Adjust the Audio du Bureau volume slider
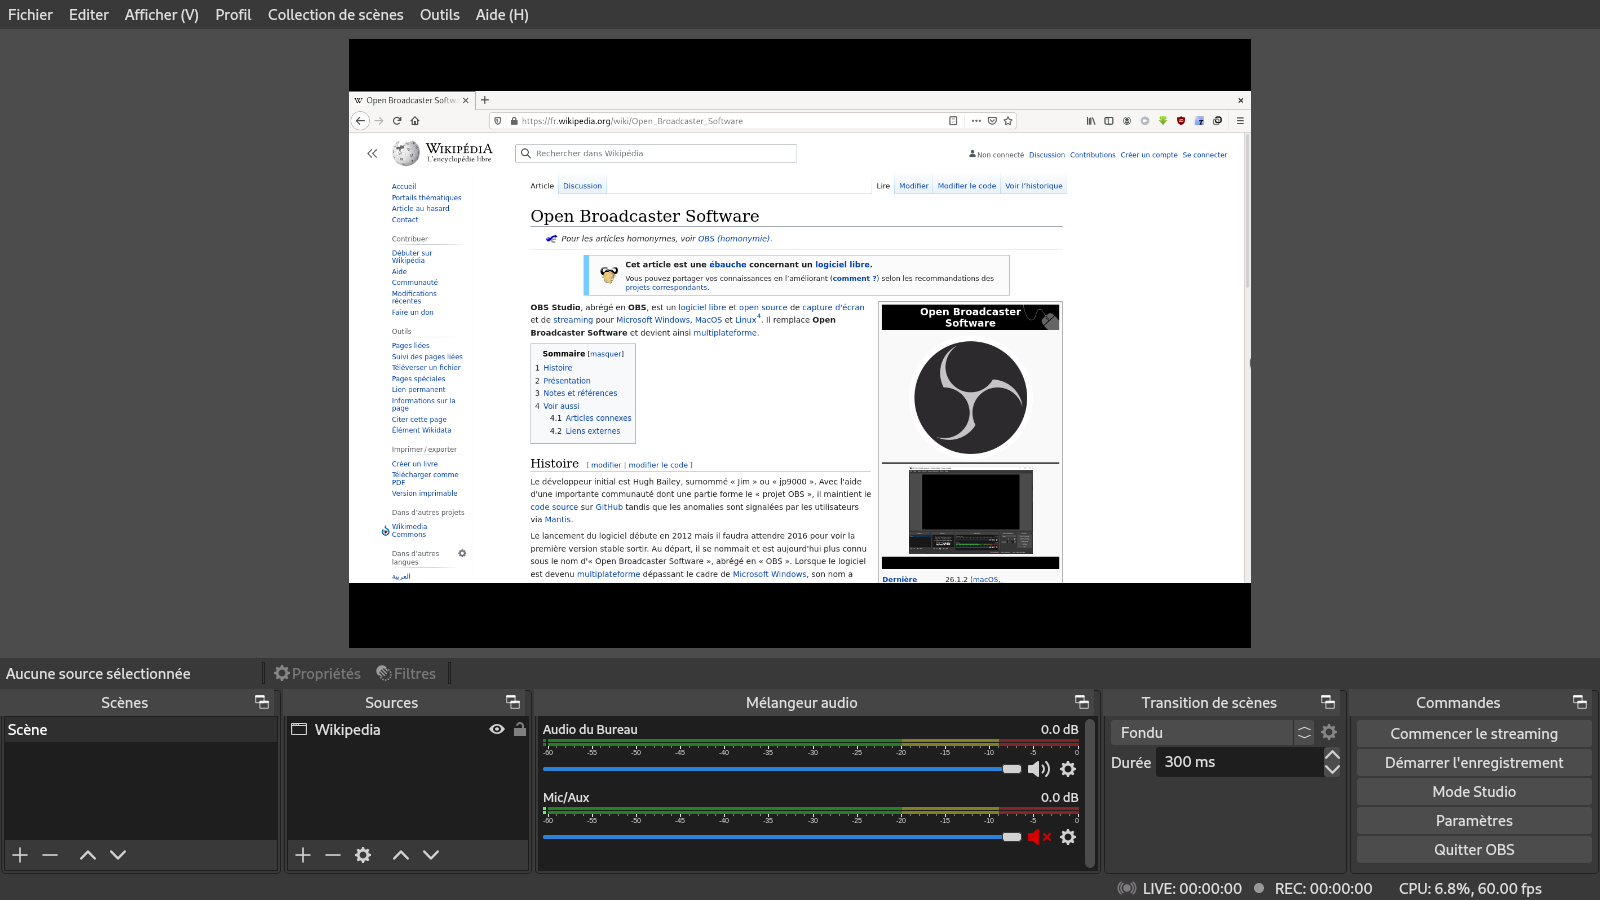 [1012, 769]
